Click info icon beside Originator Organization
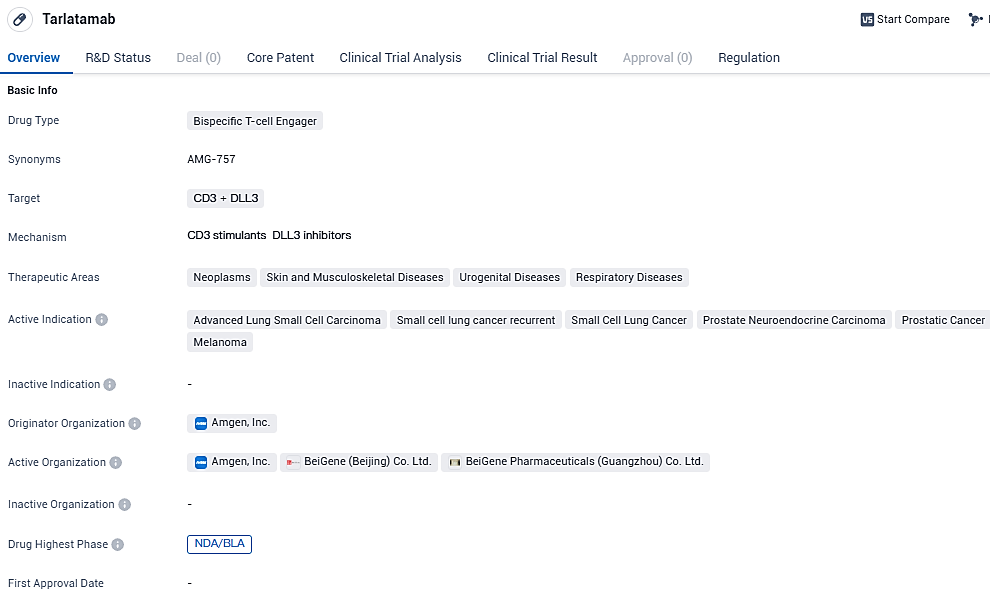 pyautogui.click(x=135, y=424)
